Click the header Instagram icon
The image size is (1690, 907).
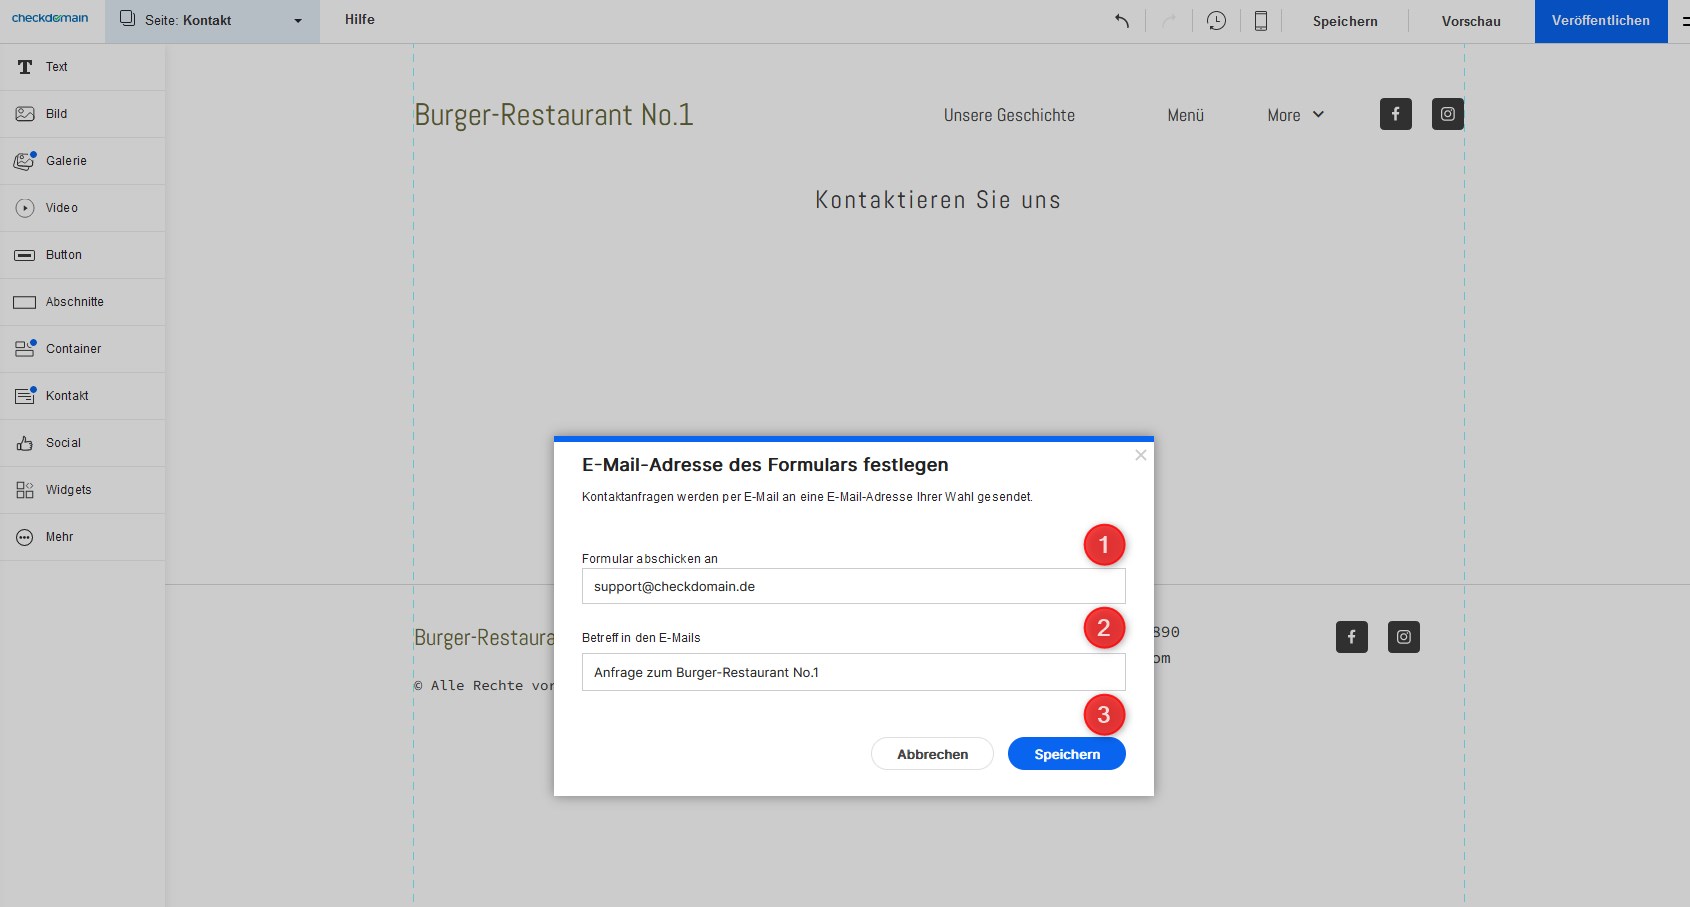point(1447,114)
